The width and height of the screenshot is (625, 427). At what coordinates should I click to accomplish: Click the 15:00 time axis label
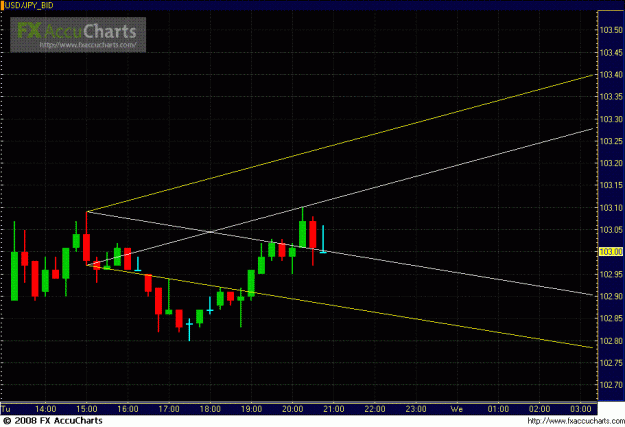pyautogui.click(x=86, y=409)
